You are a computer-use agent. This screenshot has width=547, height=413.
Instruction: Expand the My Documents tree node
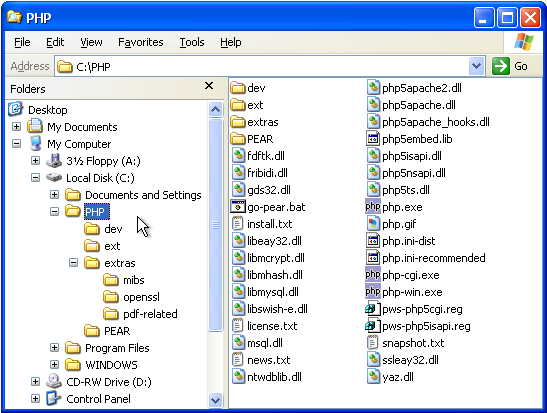click(16, 126)
